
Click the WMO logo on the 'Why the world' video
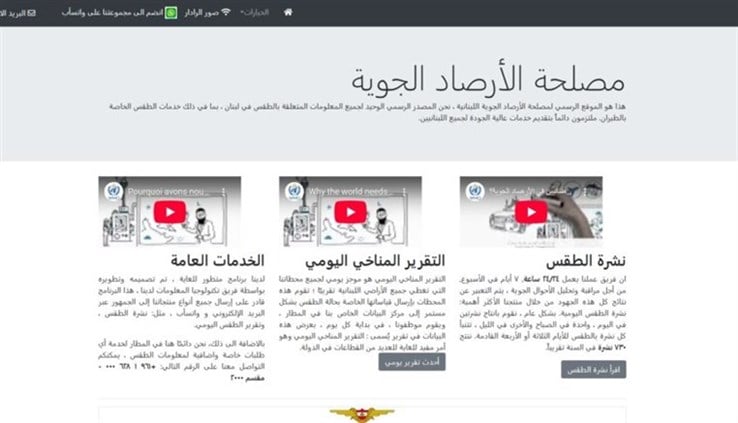(x=293, y=190)
